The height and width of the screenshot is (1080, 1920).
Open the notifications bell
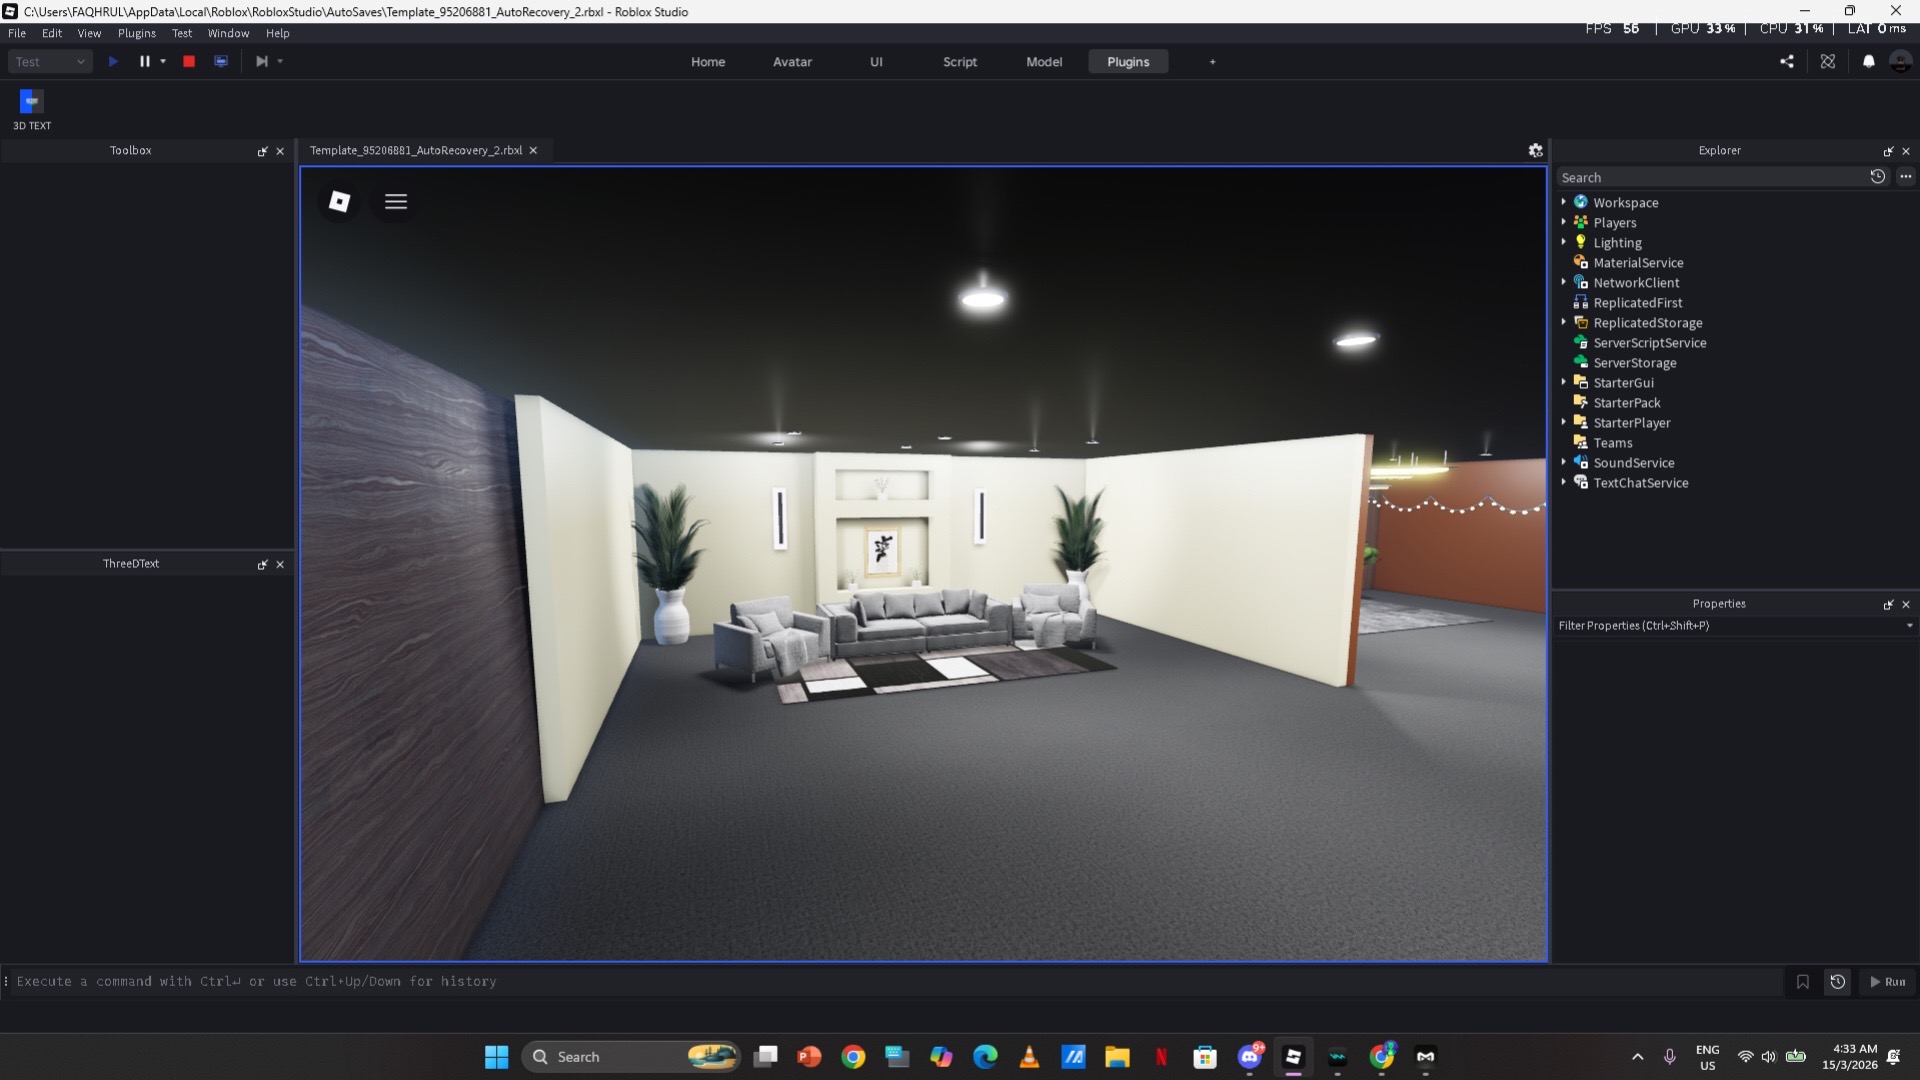click(x=1868, y=61)
